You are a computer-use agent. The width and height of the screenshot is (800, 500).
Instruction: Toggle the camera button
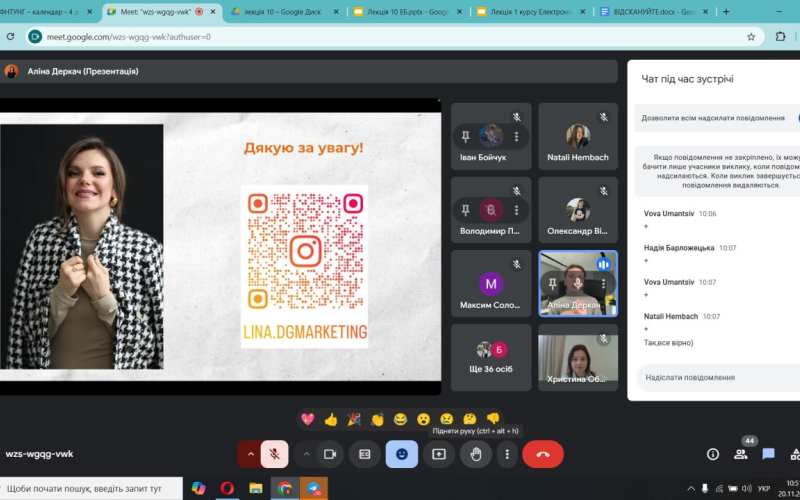click(x=330, y=454)
